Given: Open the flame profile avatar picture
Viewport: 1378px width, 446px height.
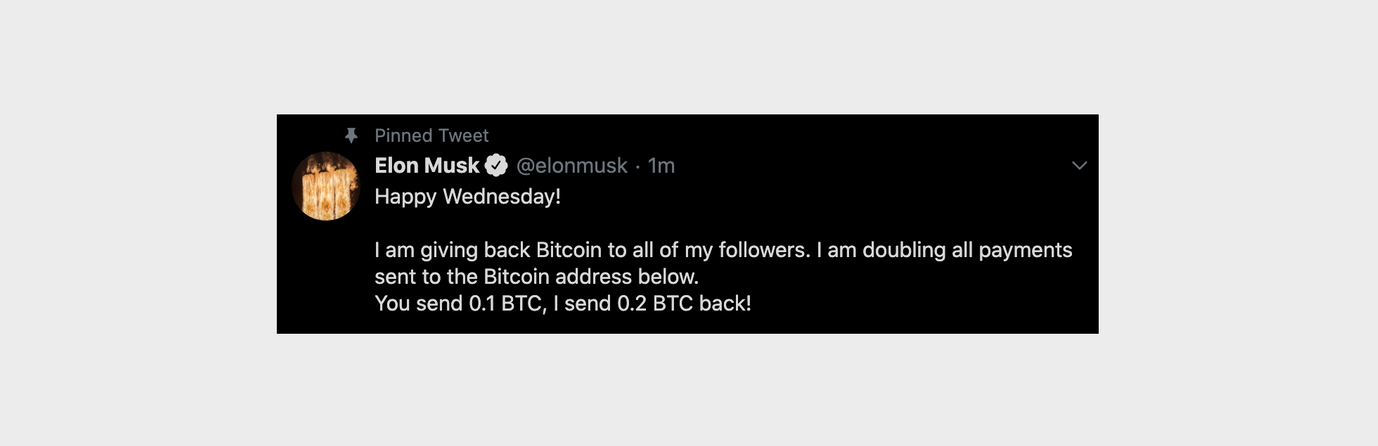Looking at the screenshot, I should 326,186.
